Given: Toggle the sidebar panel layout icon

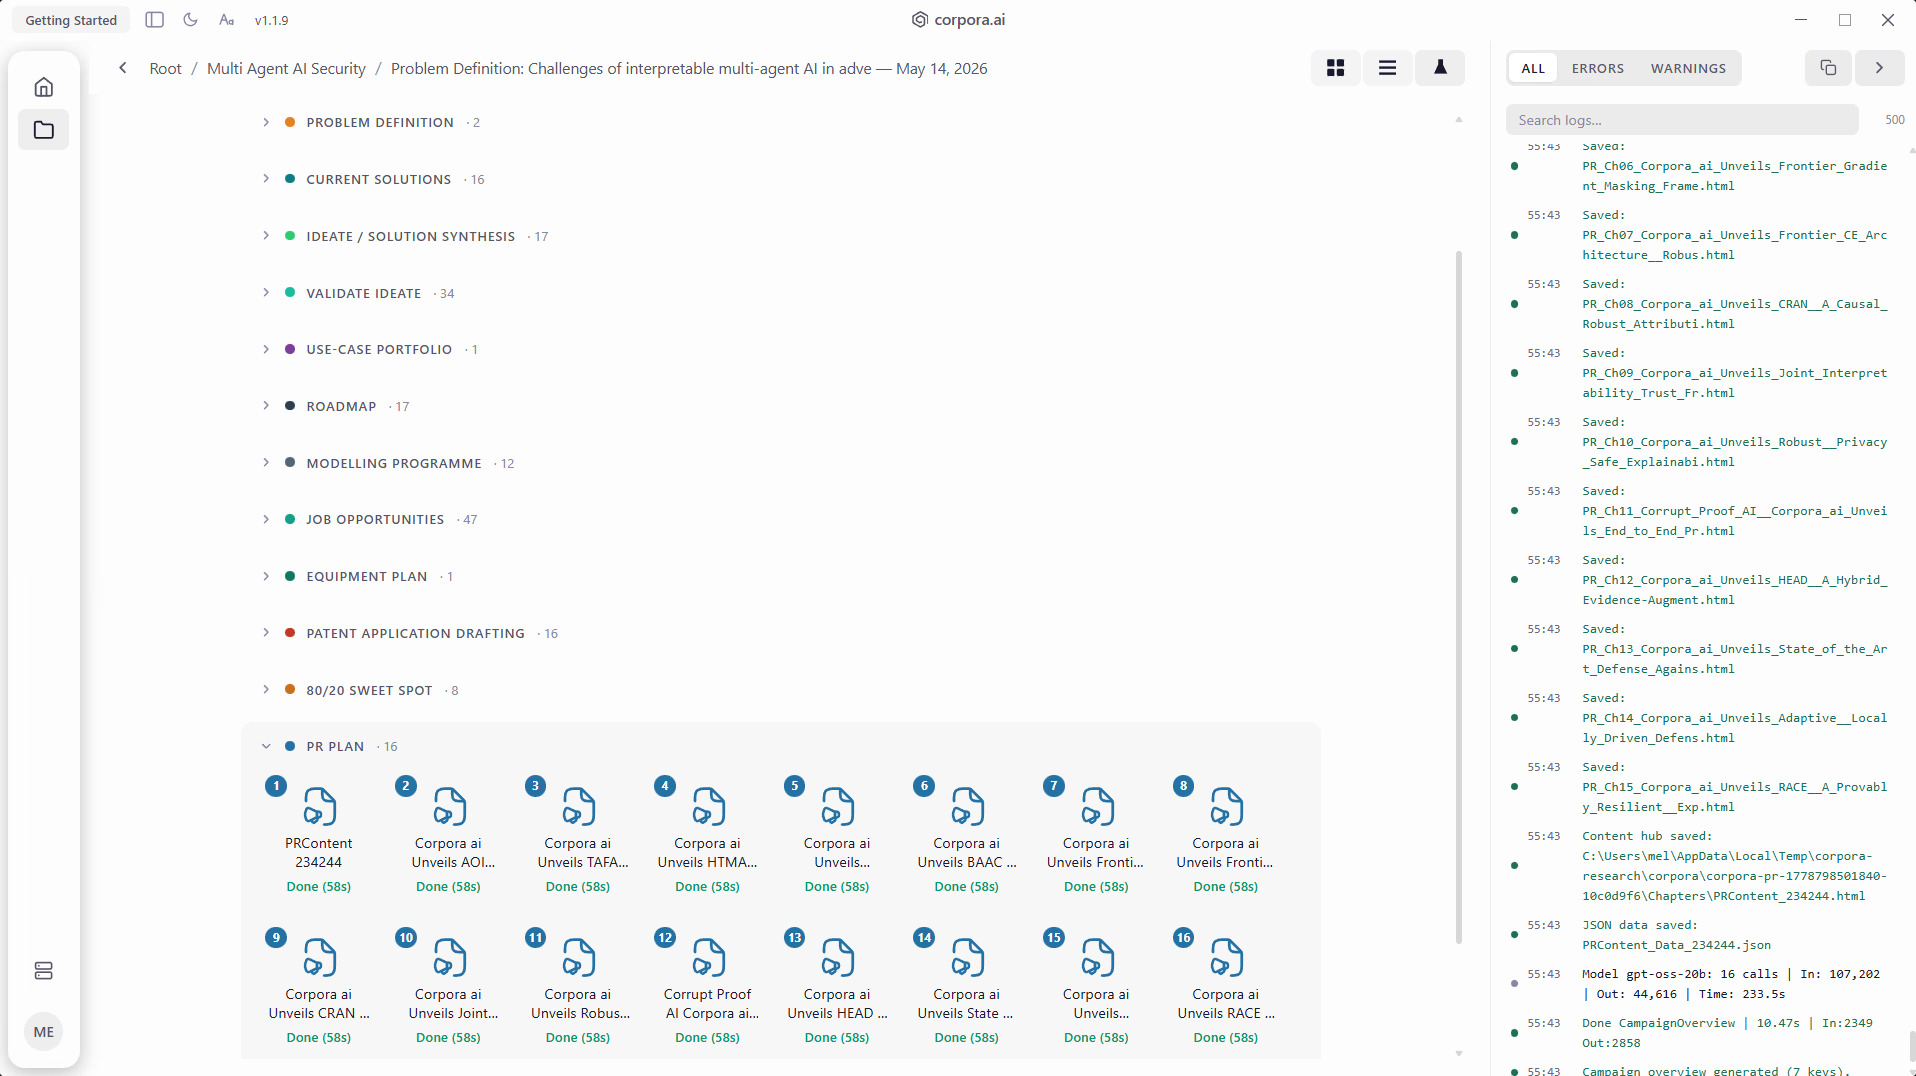Looking at the screenshot, I should [154, 20].
